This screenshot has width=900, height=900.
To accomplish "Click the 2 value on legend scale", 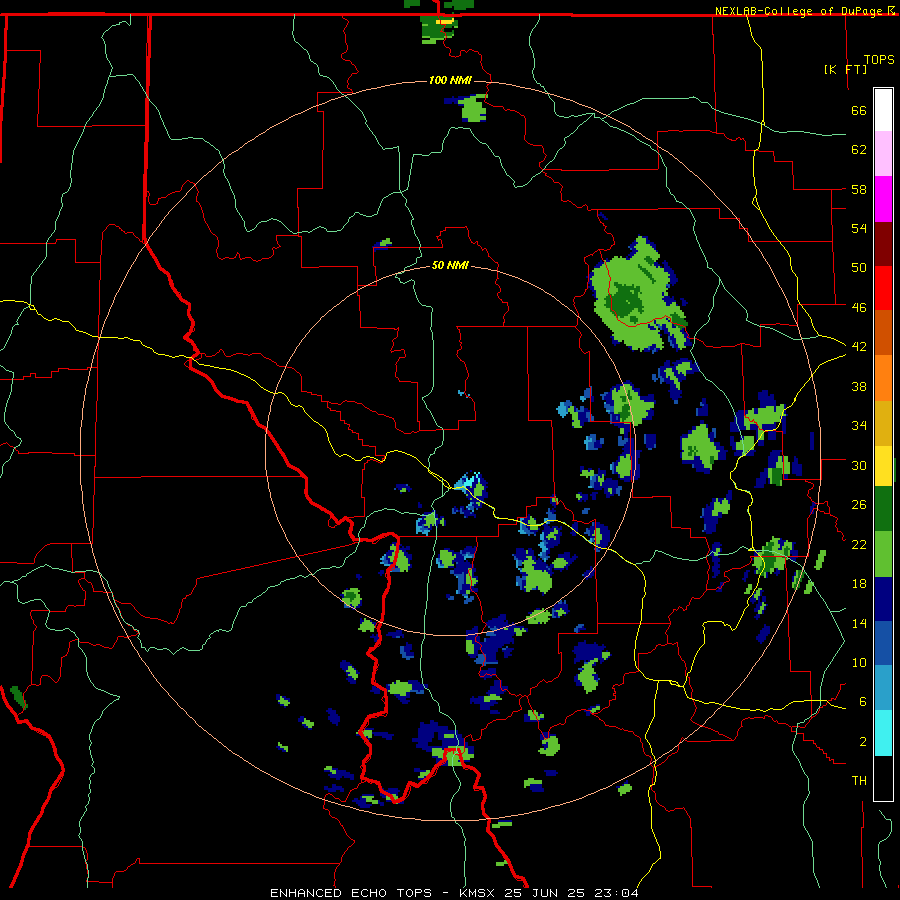I will click(x=862, y=742).
